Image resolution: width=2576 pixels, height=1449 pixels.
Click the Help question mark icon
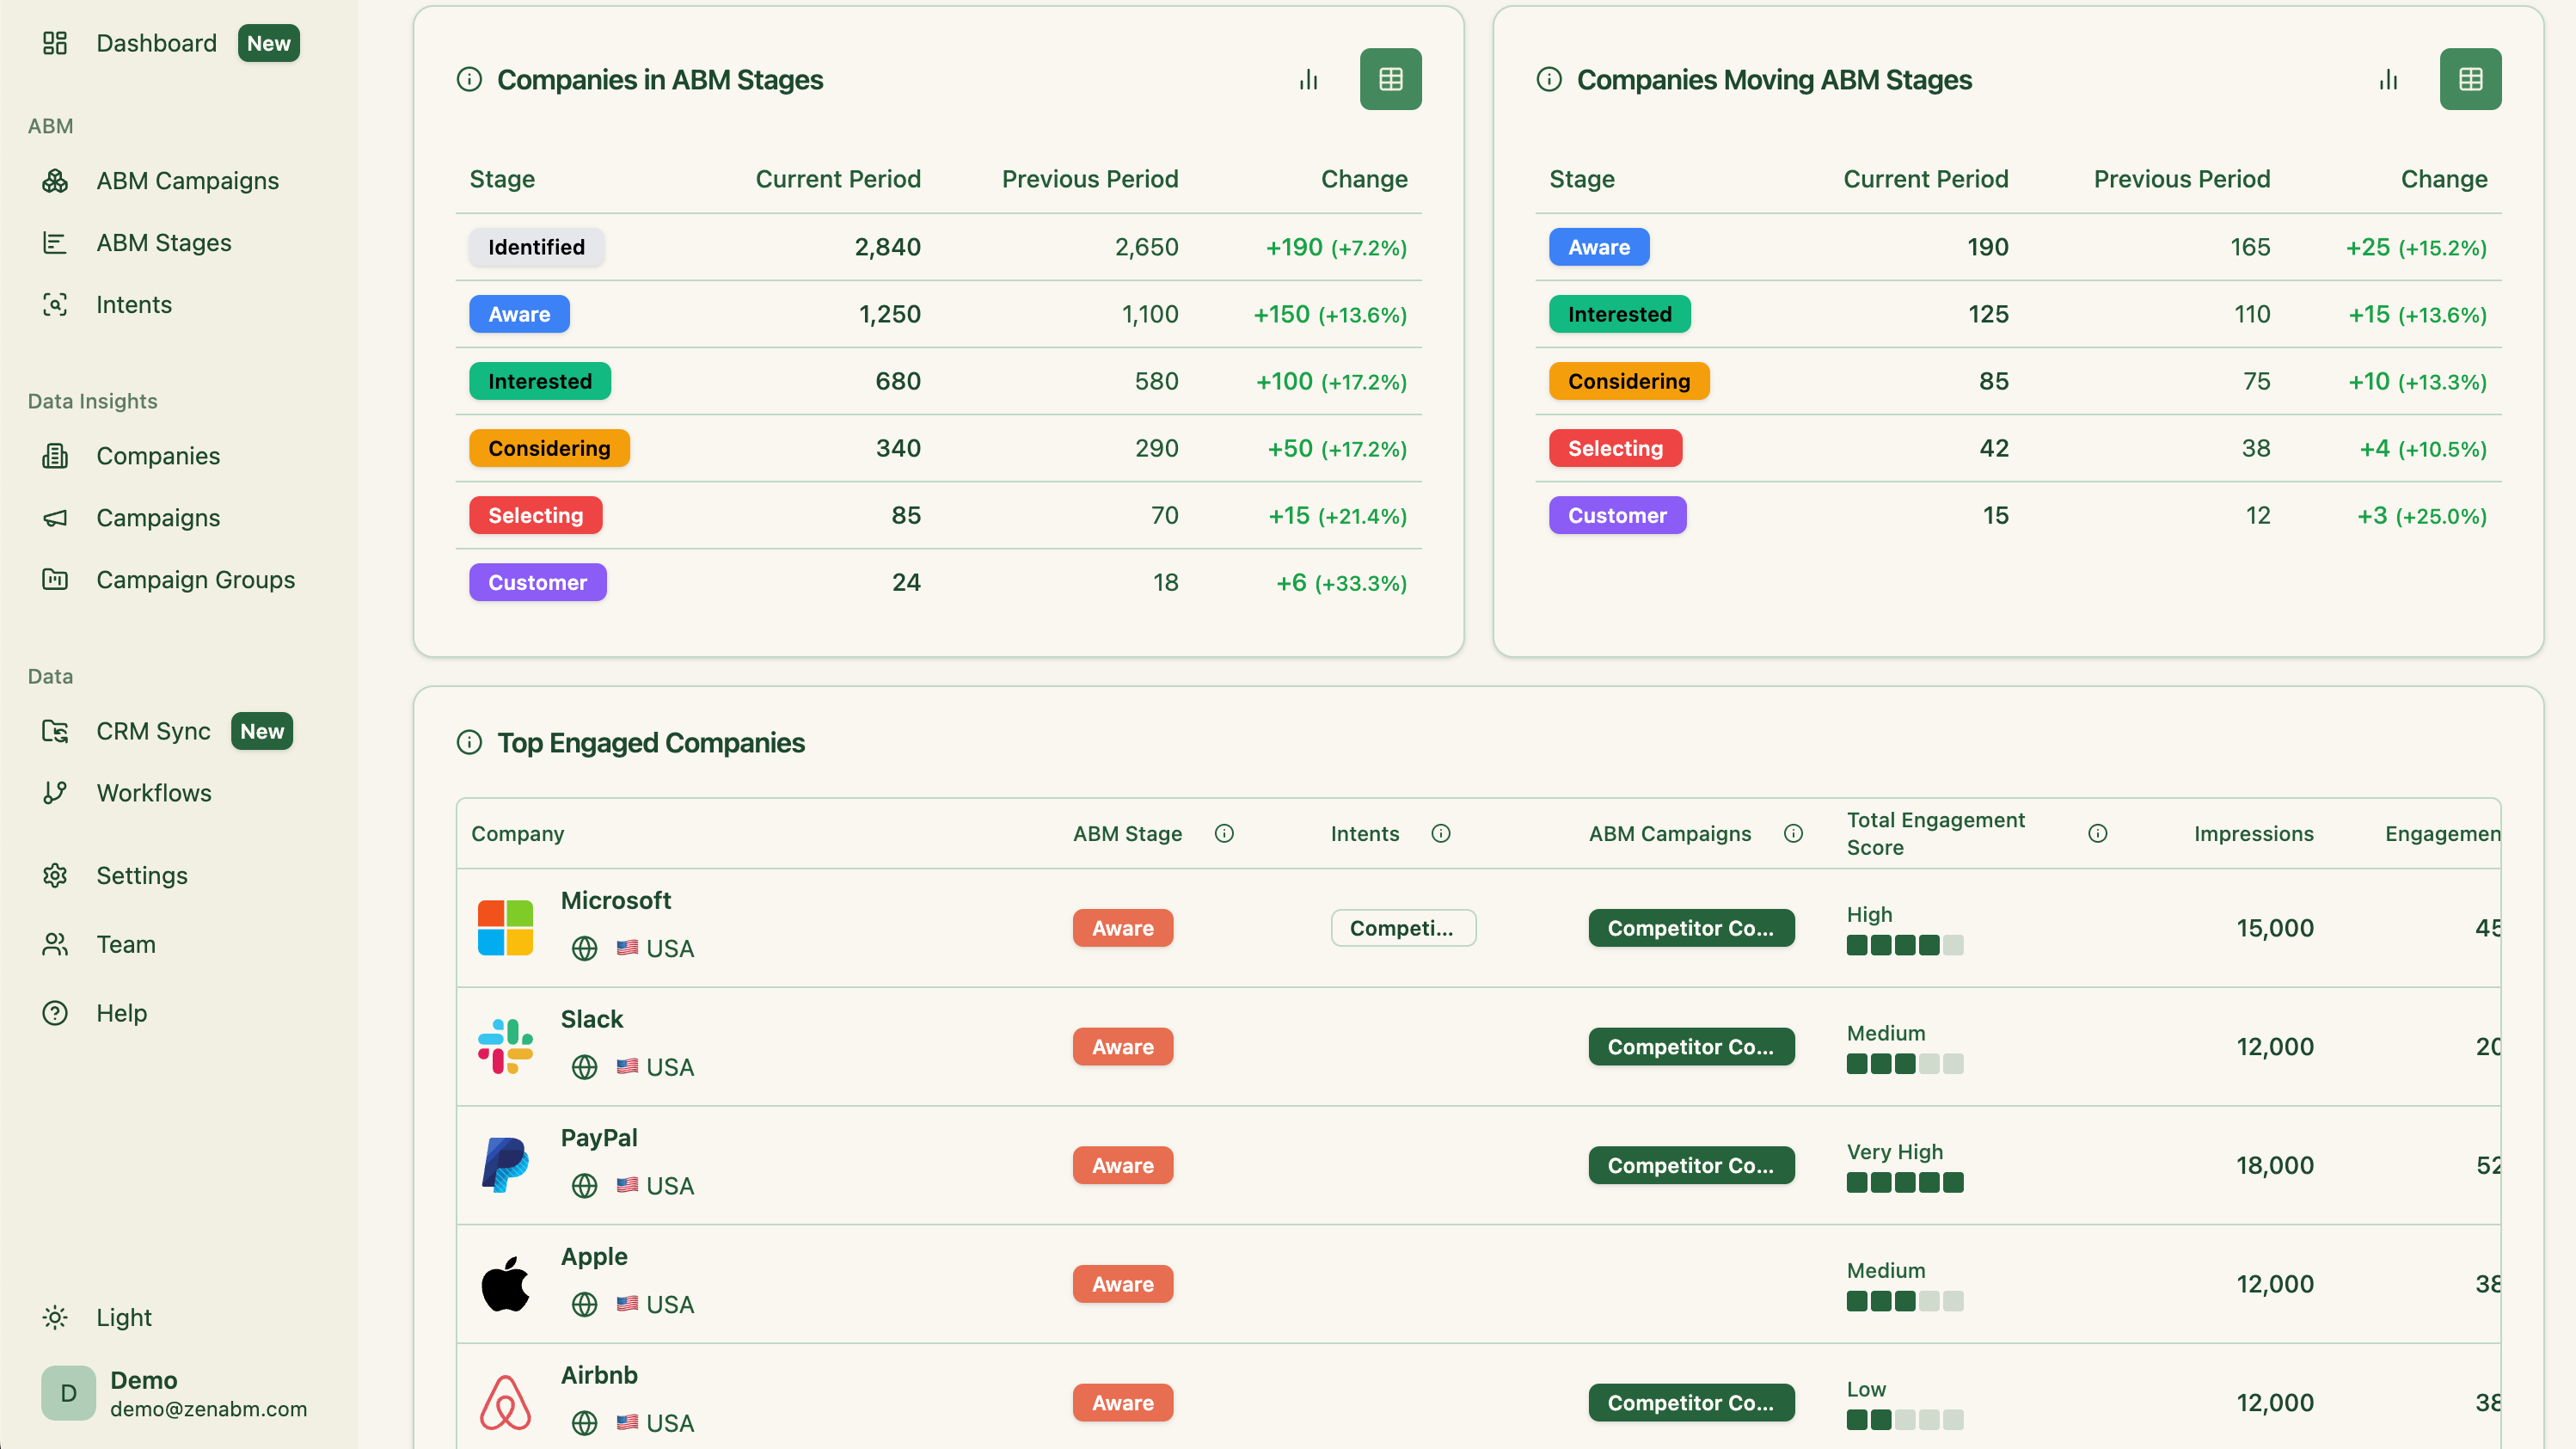coord(55,1013)
